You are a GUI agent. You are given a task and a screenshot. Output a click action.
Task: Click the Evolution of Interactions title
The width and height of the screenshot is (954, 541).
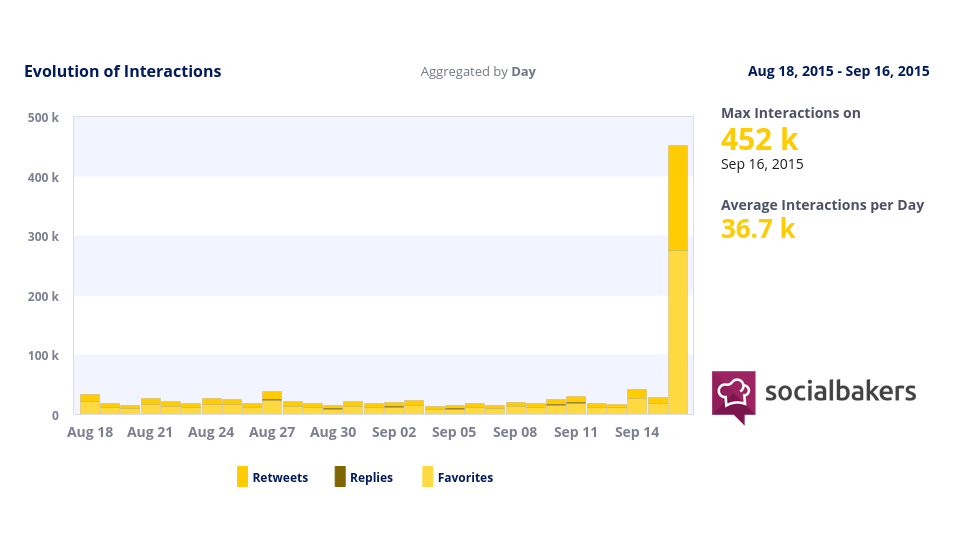[x=123, y=71]
